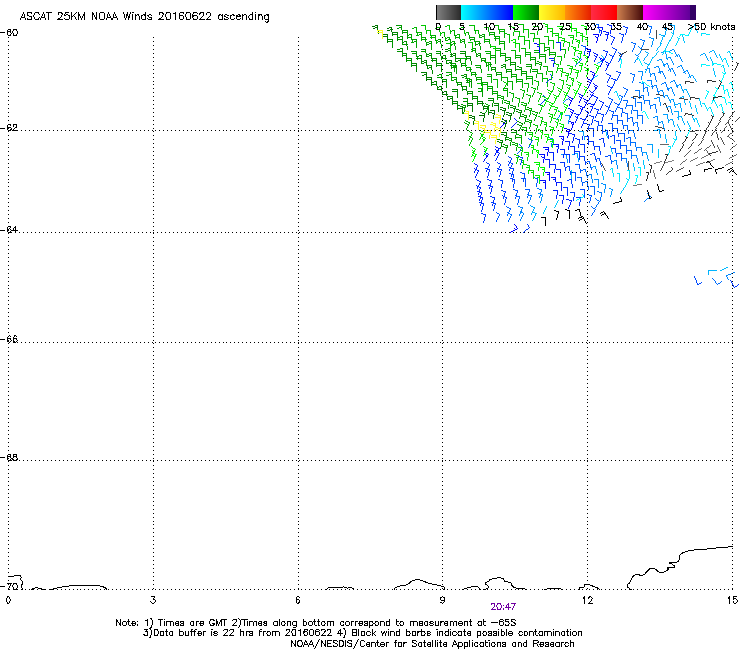Click the -62 latitude axis label

(x=9, y=128)
